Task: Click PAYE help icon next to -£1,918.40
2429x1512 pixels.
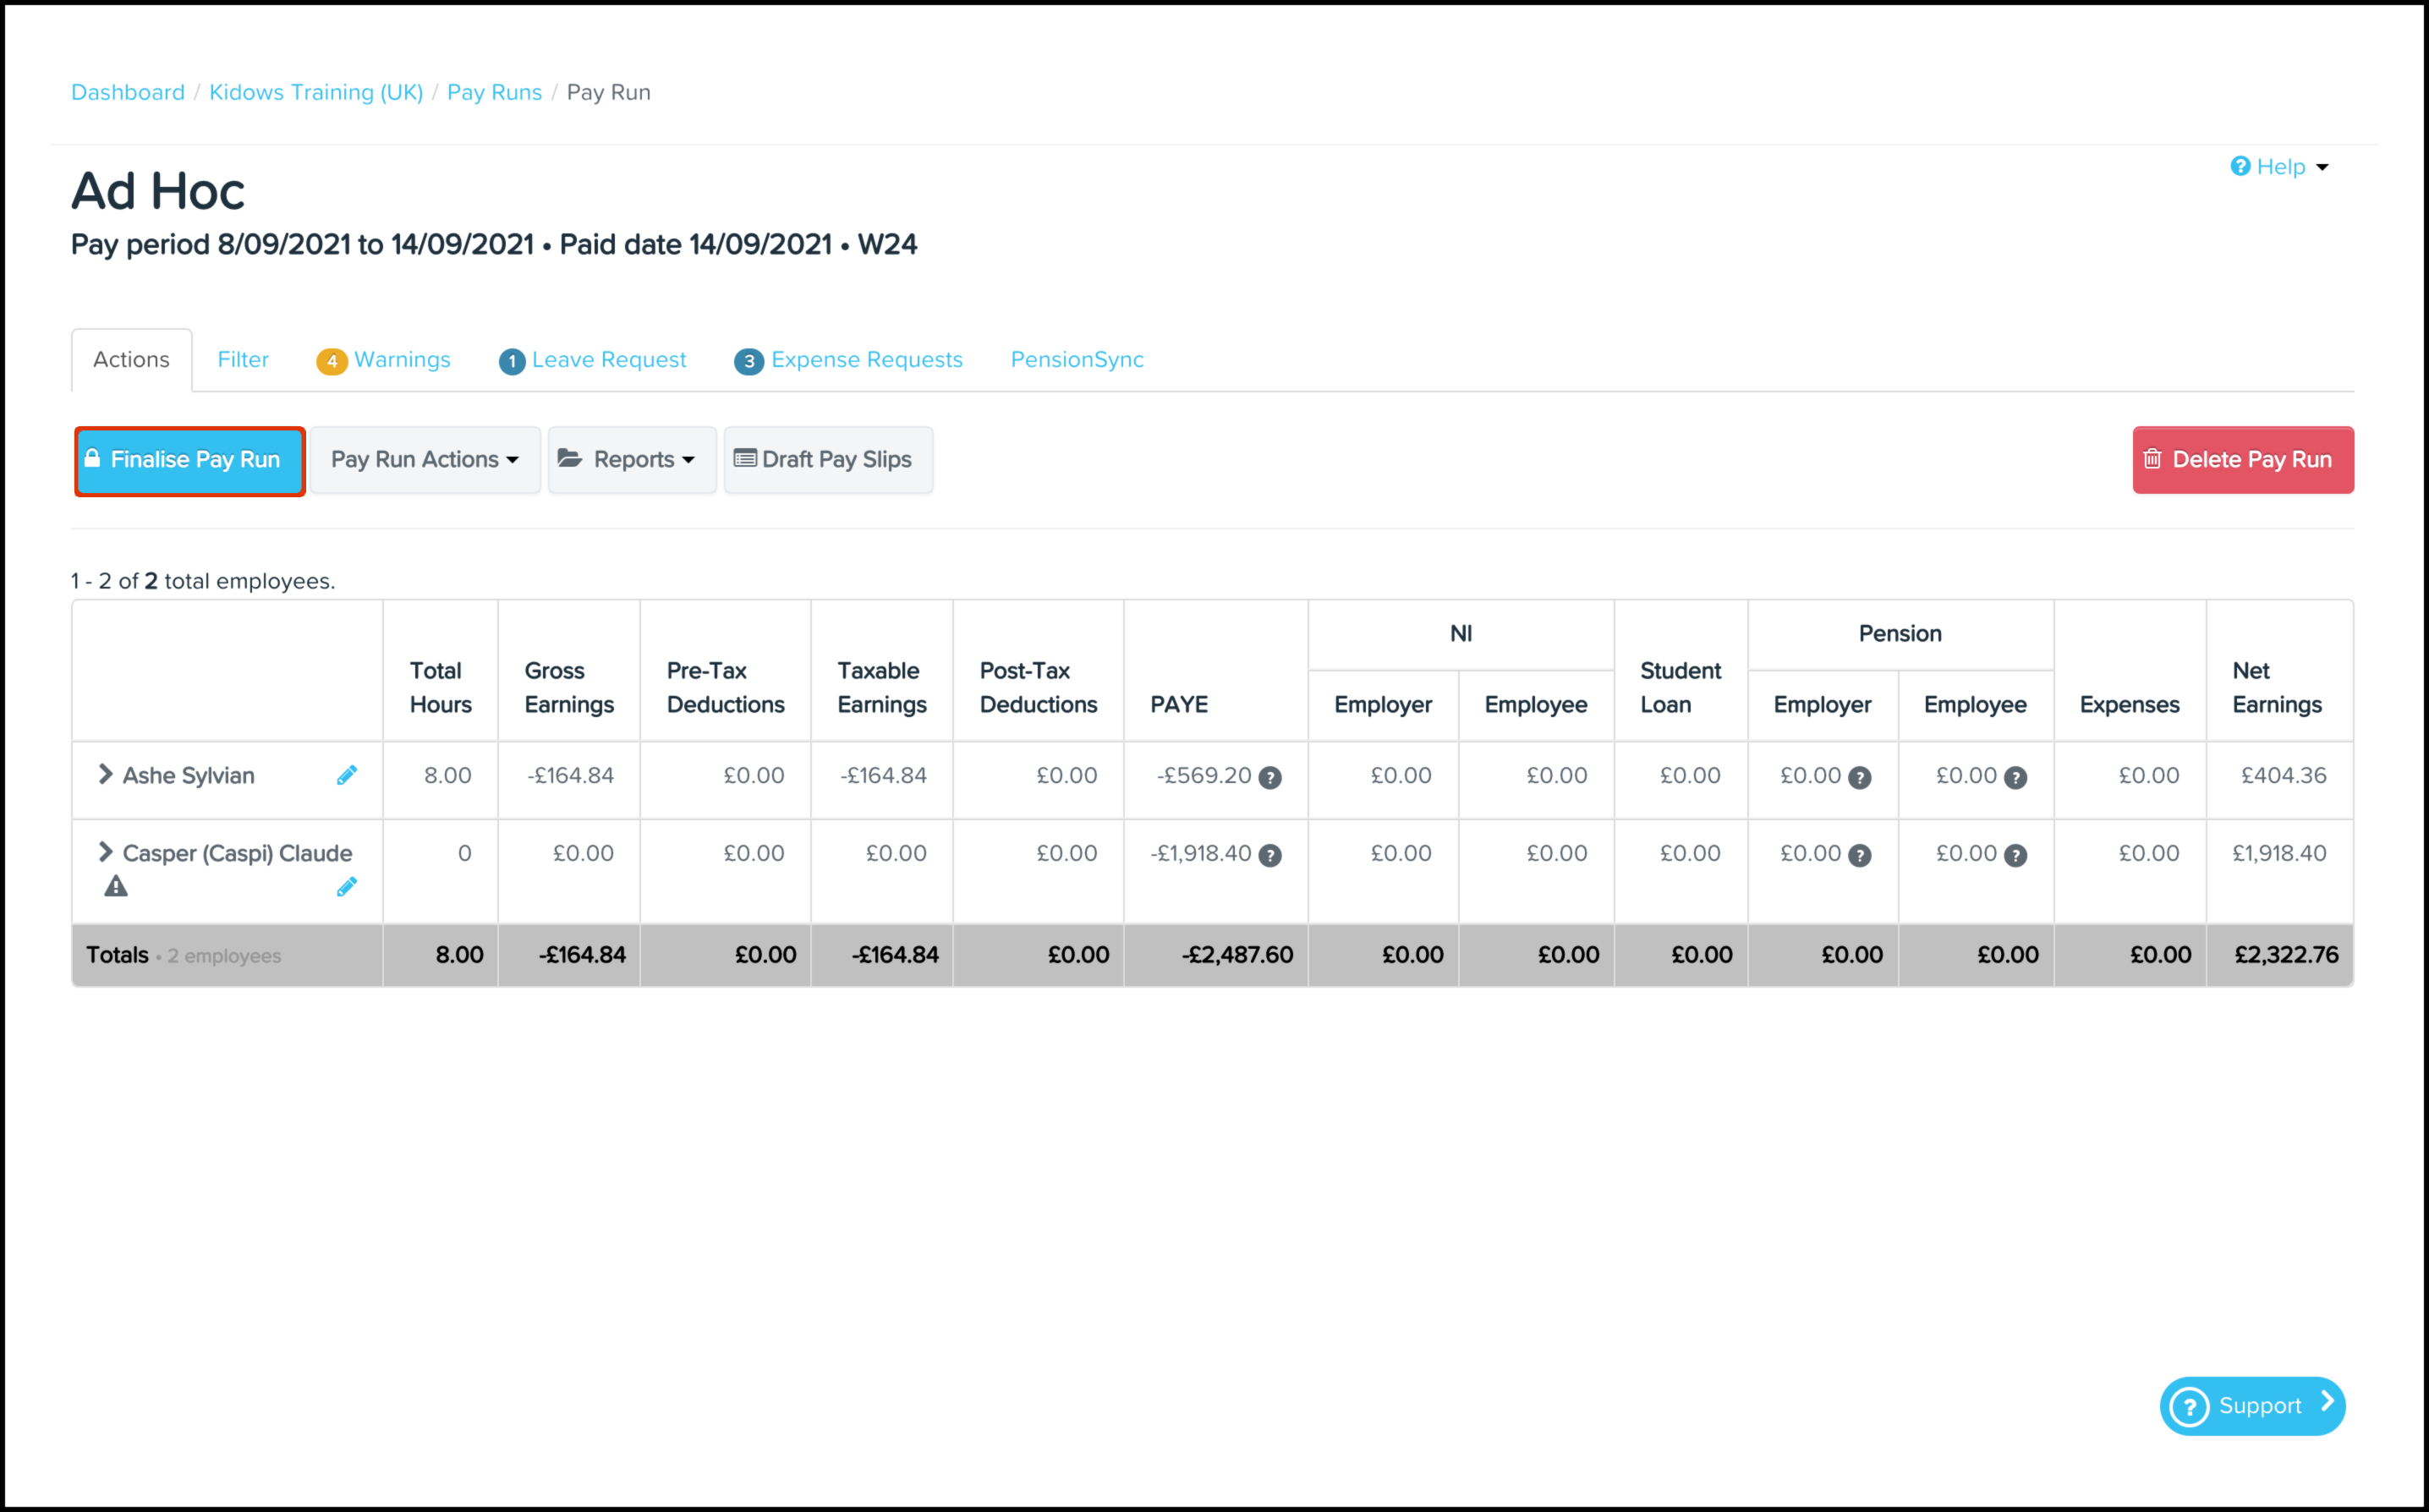Action: [x=1269, y=855]
